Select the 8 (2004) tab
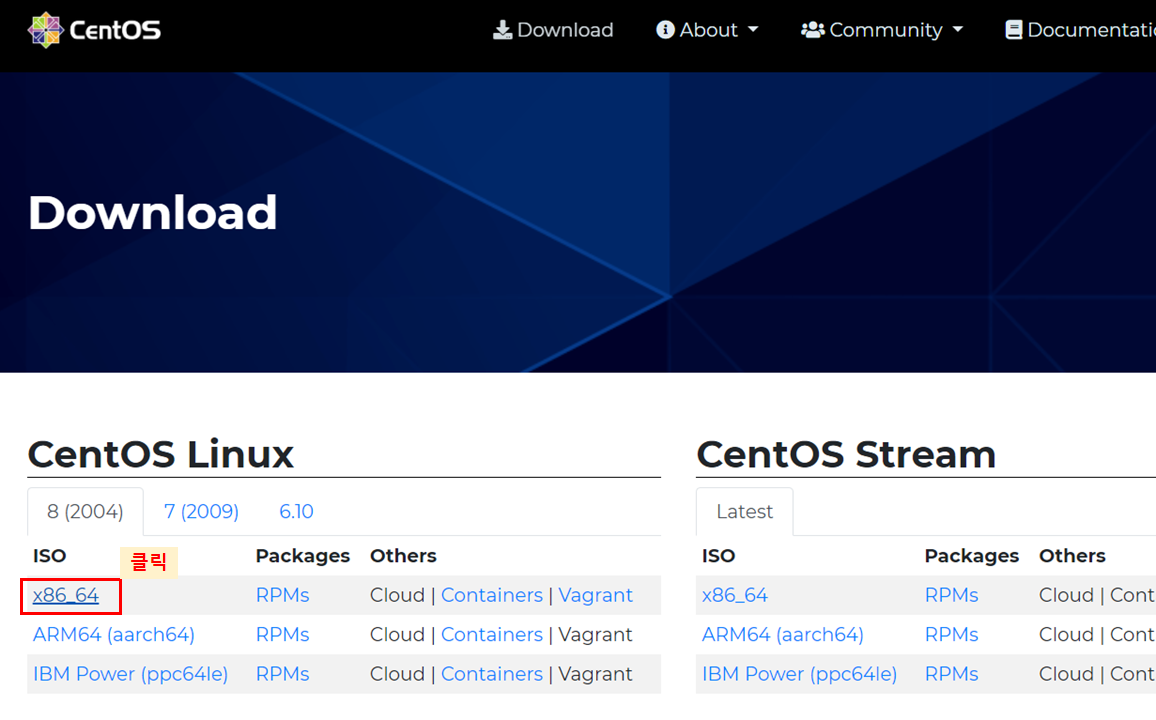The image size is (1156, 720). pyautogui.click(x=86, y=511)
